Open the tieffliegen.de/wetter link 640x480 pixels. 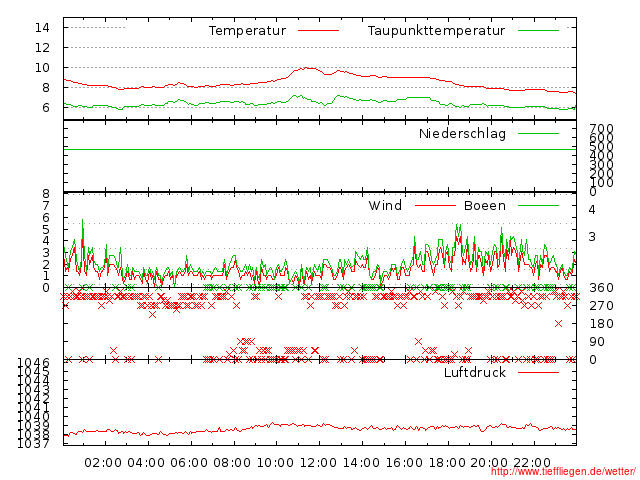[x=563, y=472]
